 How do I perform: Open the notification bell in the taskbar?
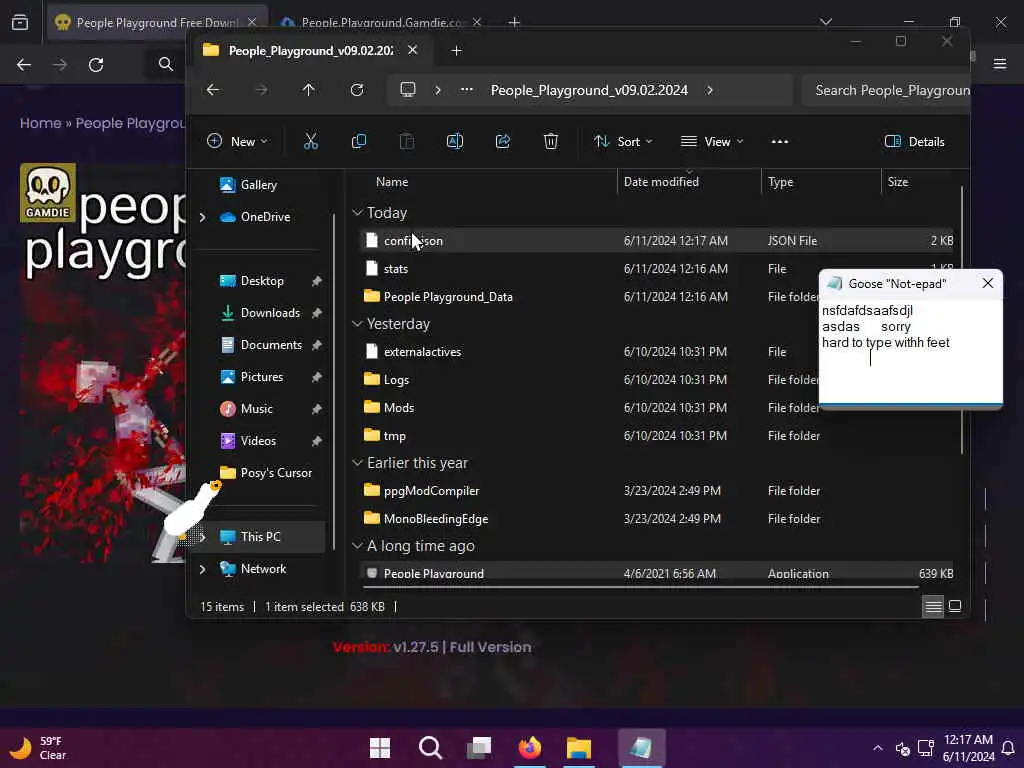point(1008,748)
